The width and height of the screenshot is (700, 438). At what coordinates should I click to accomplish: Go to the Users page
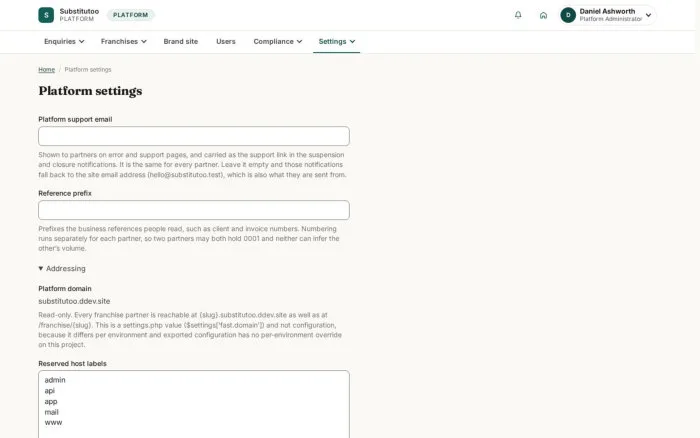point(225,42)
